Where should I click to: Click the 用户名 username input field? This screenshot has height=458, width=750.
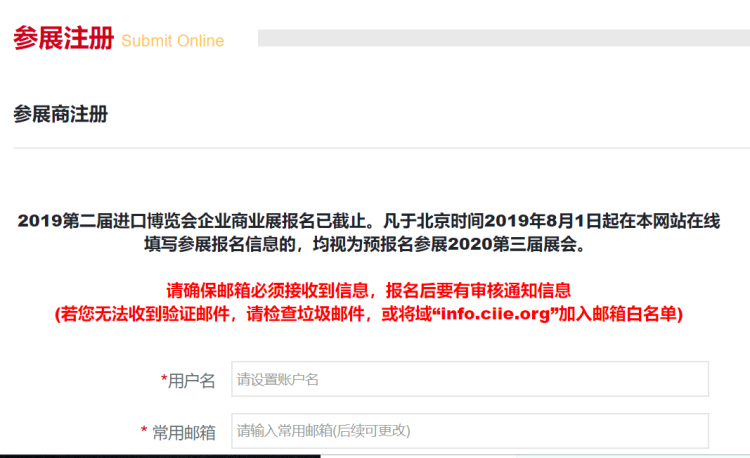[x=470, y=379]
